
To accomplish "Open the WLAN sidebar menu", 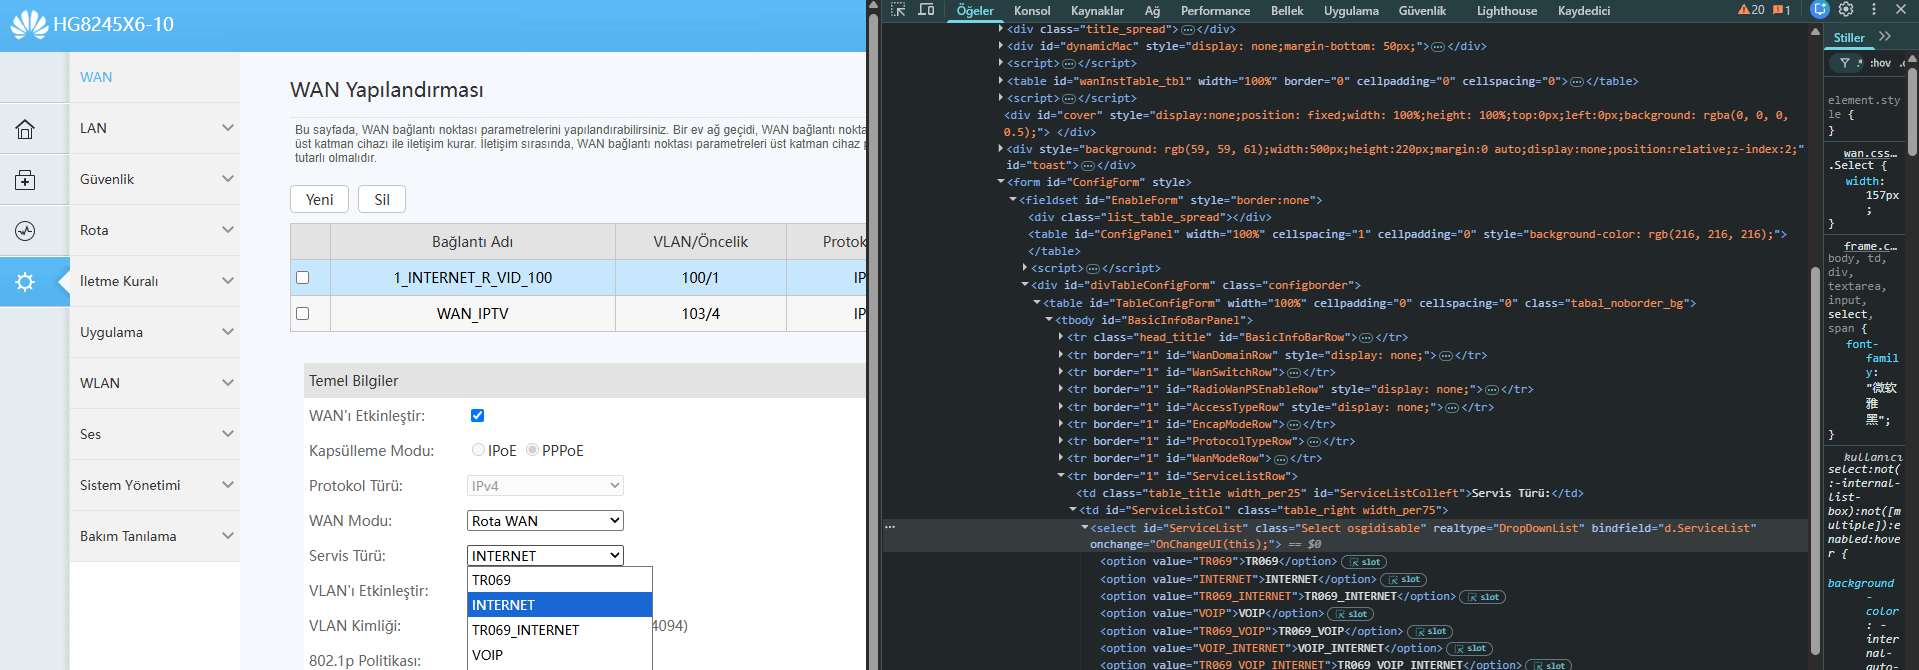I will point(155,383).
